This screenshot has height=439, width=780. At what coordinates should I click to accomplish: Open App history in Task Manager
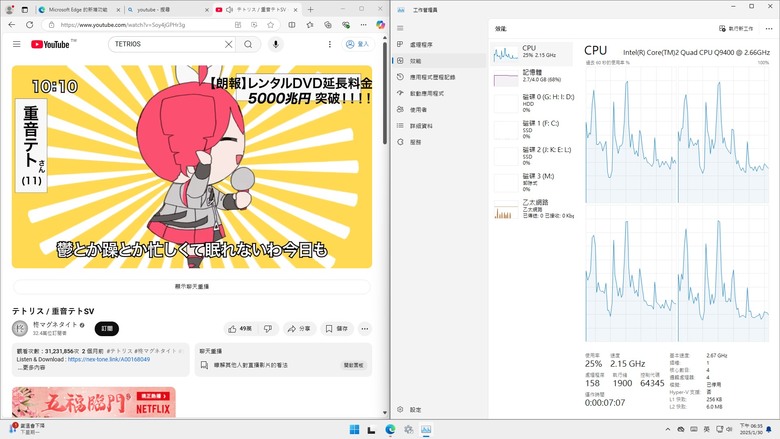click(439, 77)
